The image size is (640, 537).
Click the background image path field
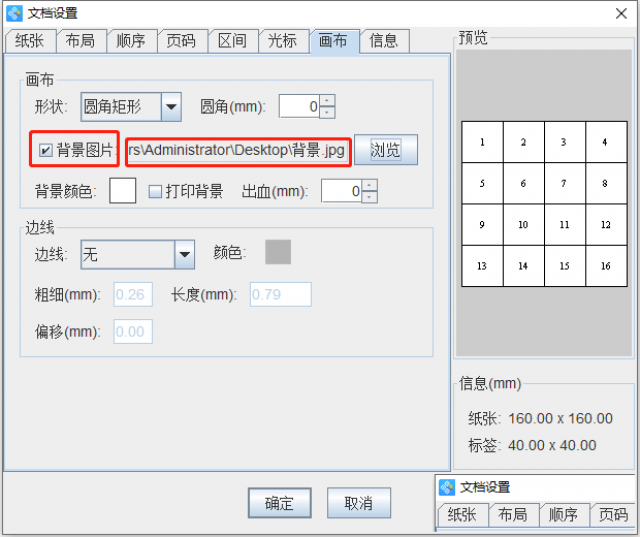coord(238,150)
